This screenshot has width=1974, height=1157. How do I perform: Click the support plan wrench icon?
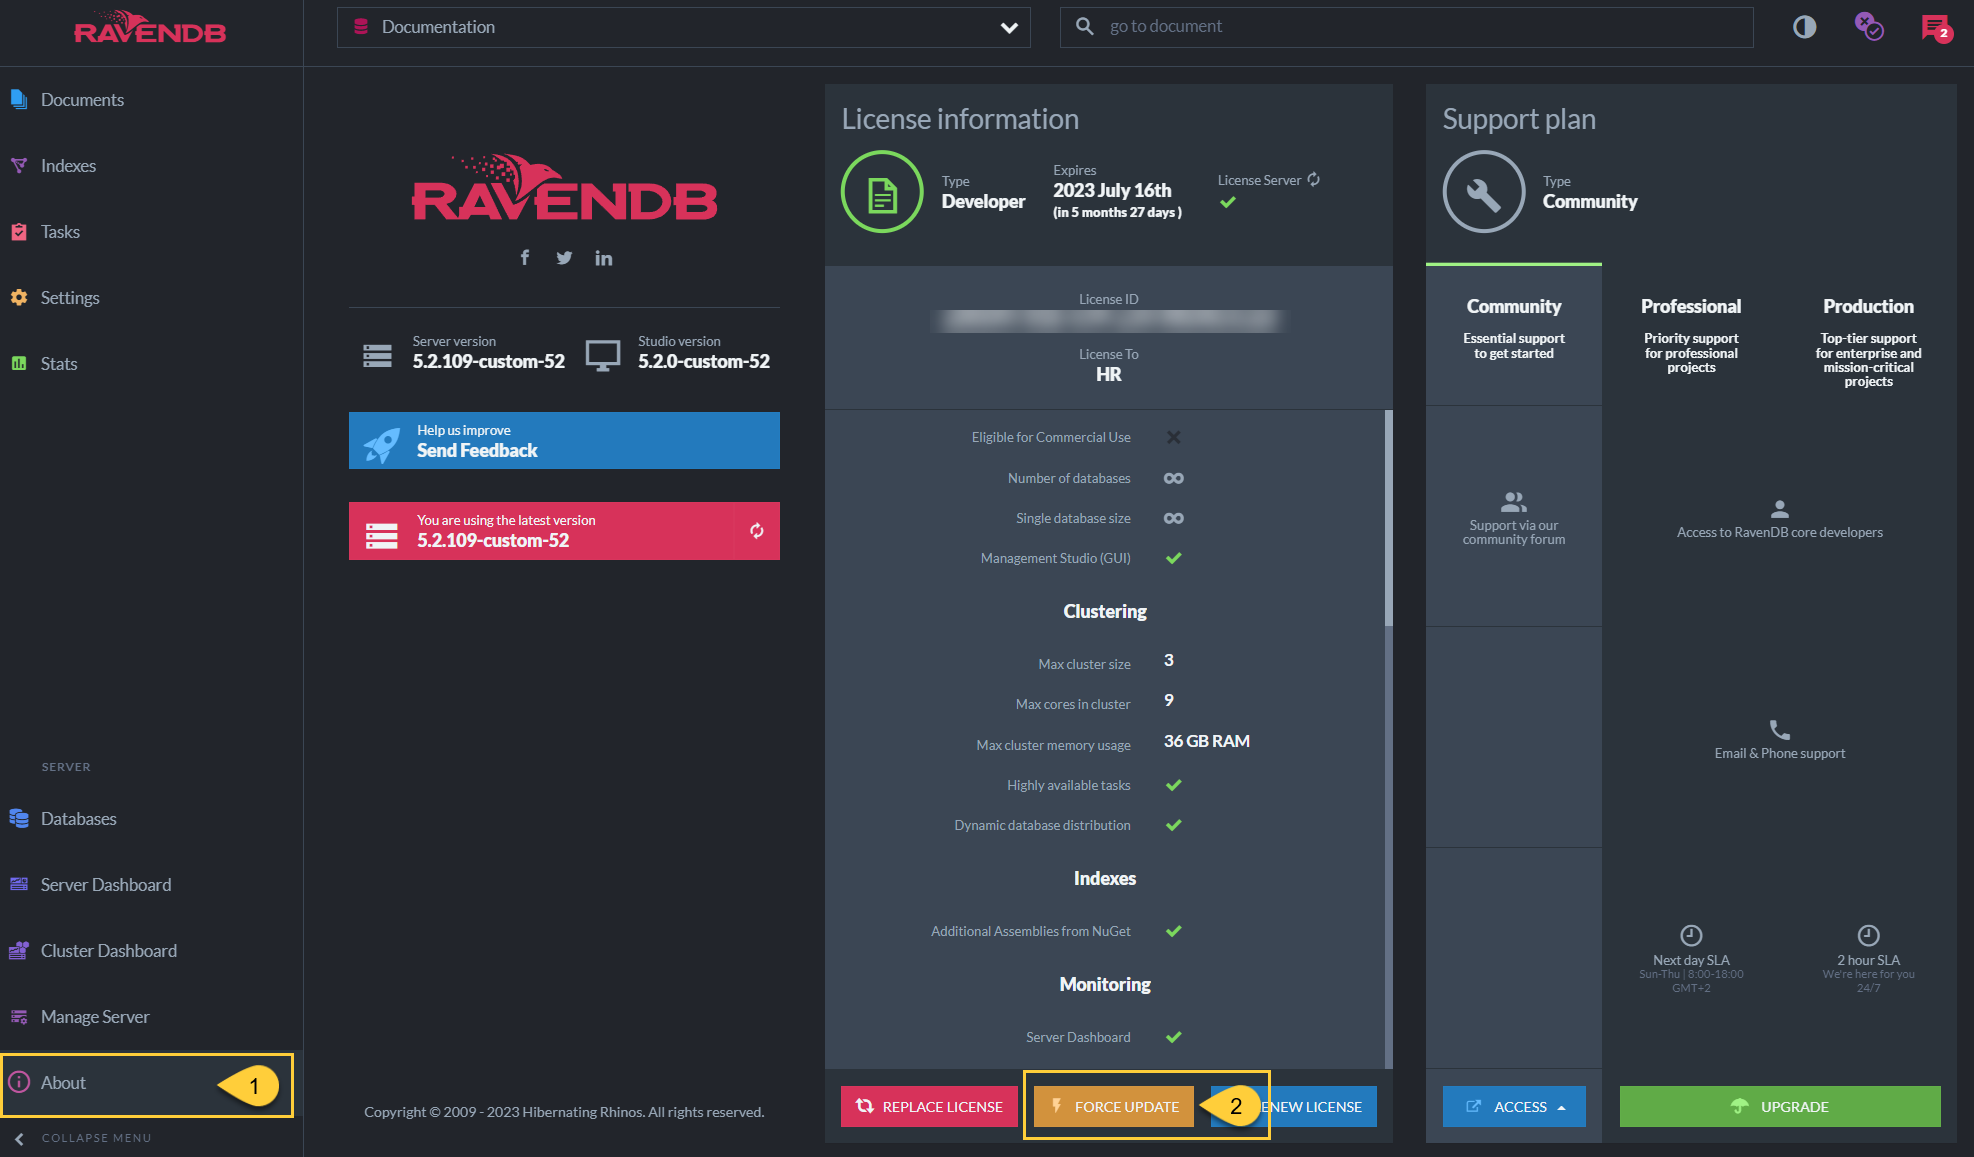click(1484, 192)
